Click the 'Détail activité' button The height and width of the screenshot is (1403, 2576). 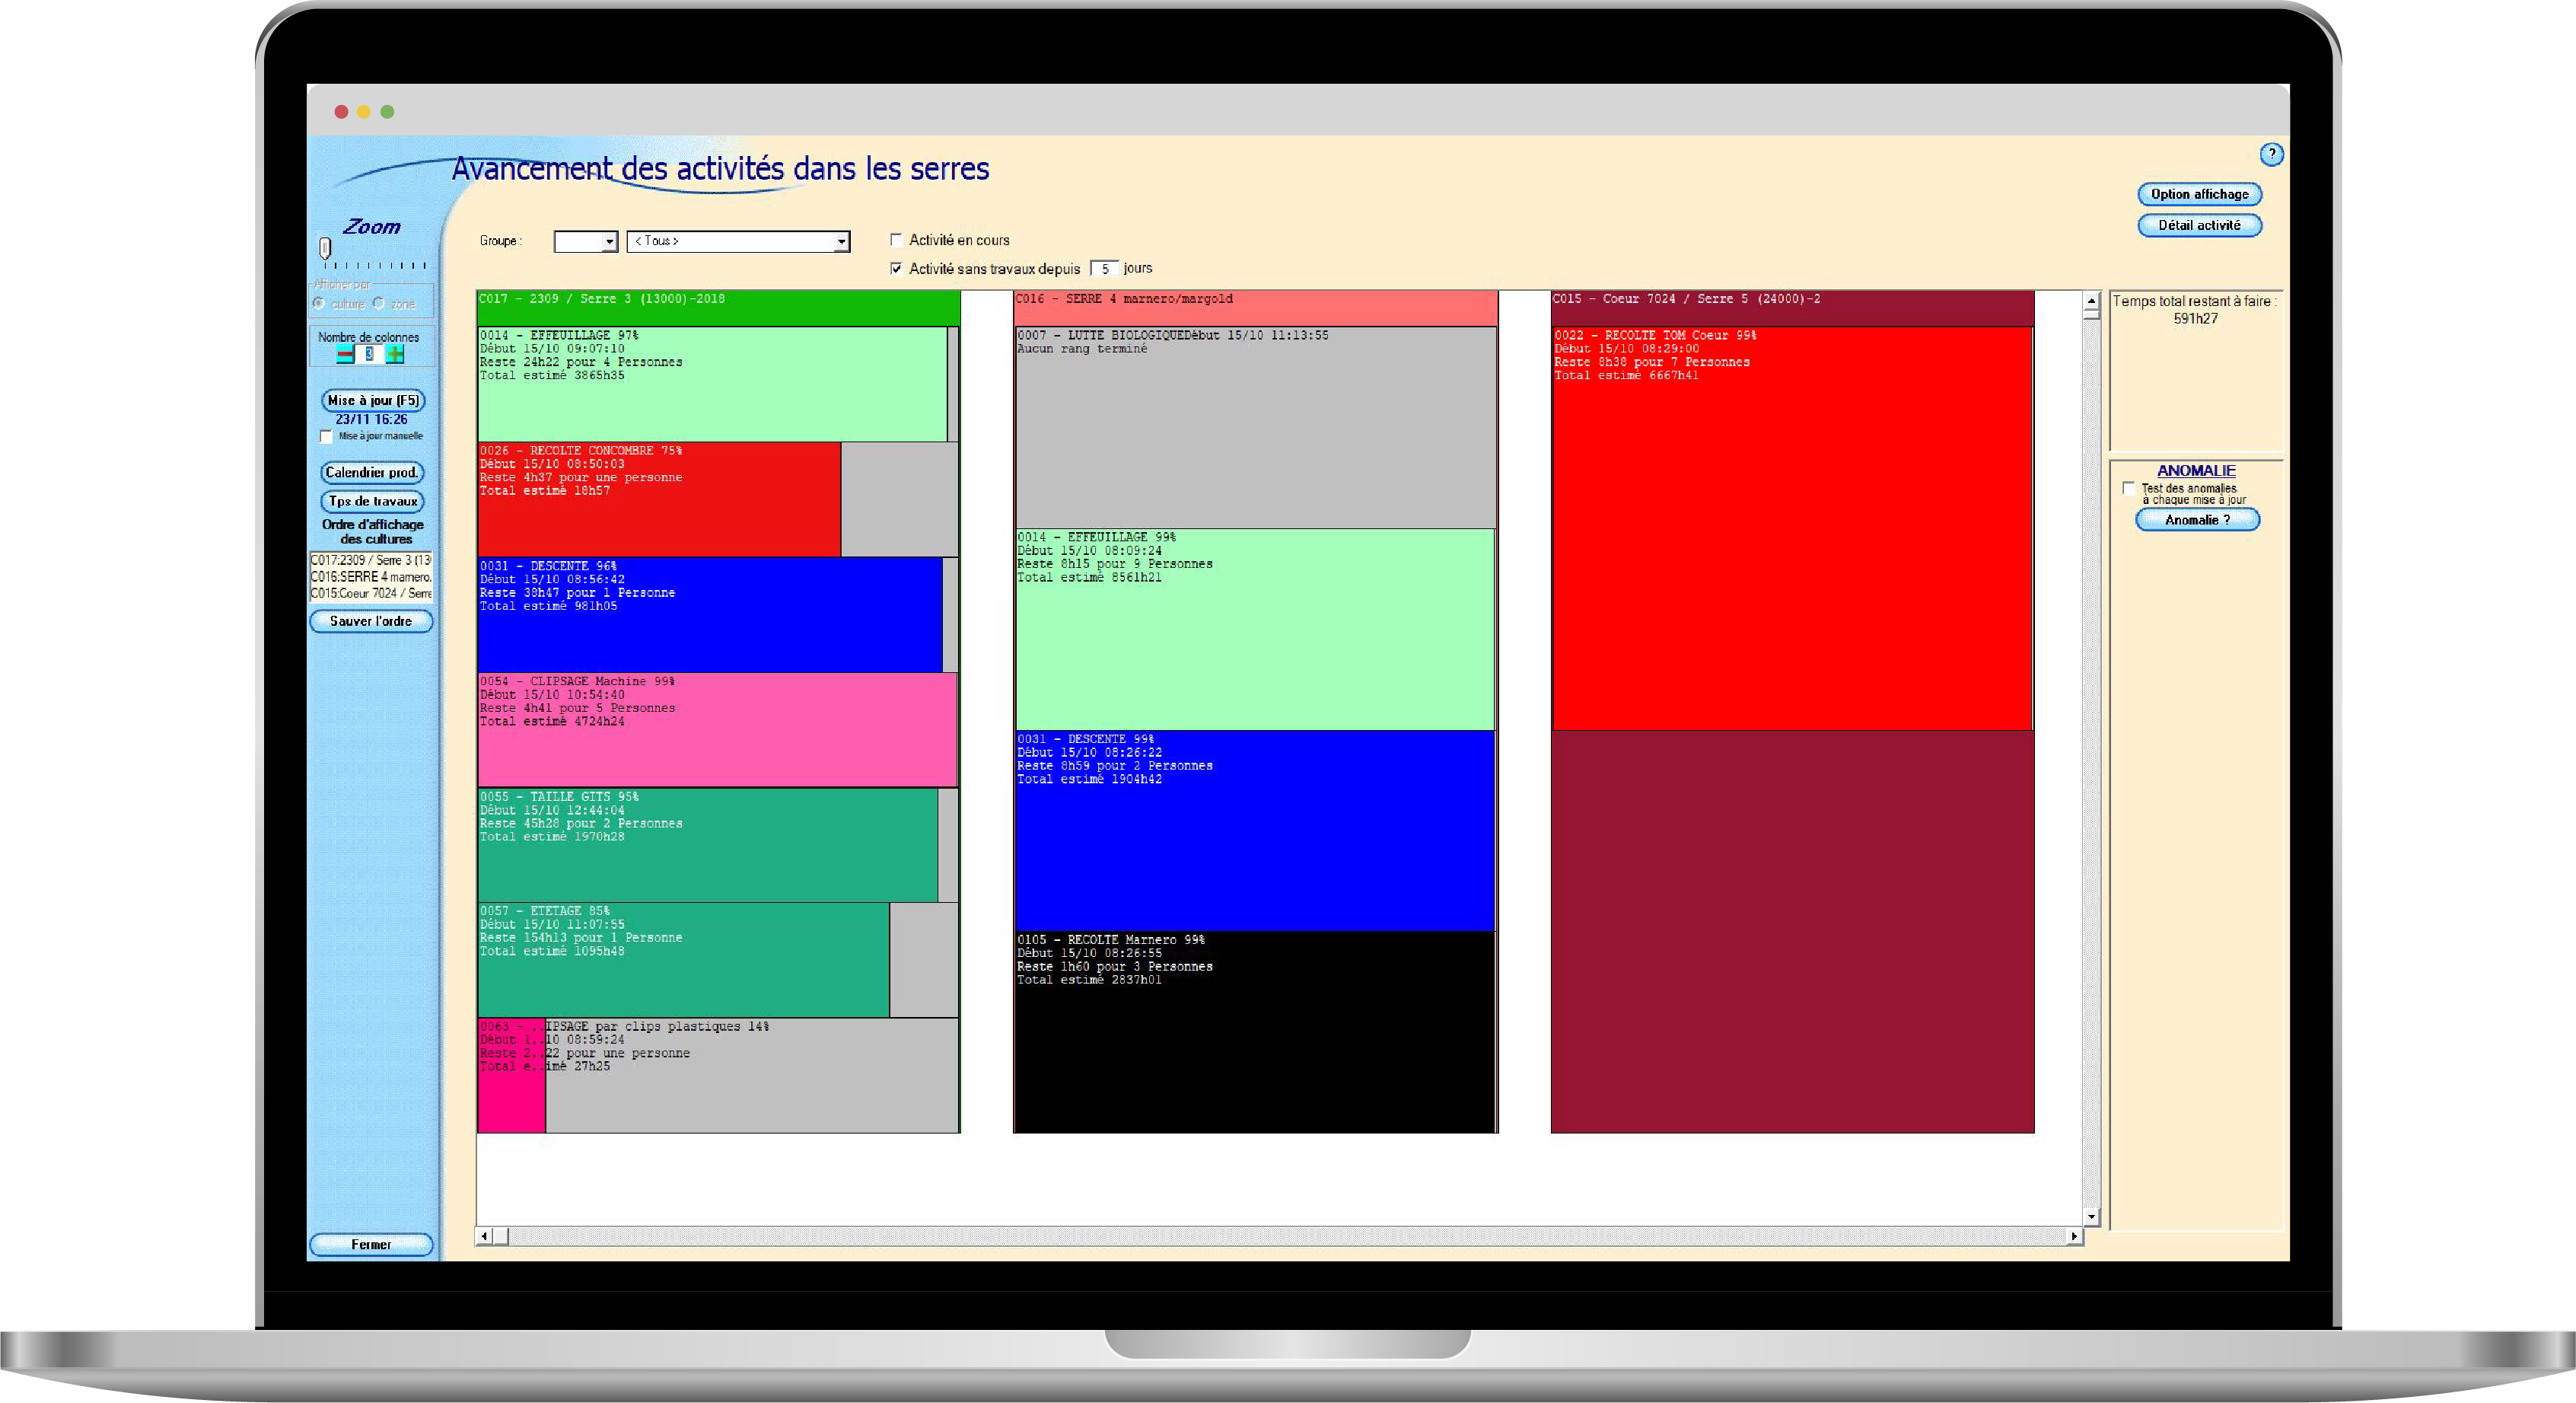coord(2199,225)
